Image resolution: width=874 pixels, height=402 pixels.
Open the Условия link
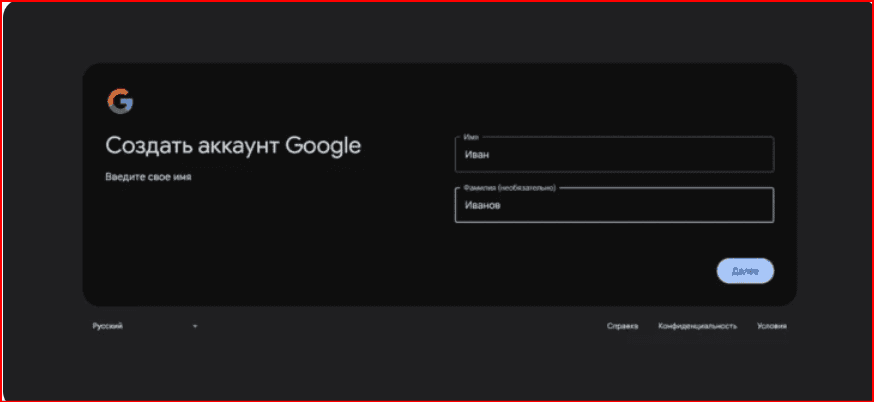tap(772, 326)
